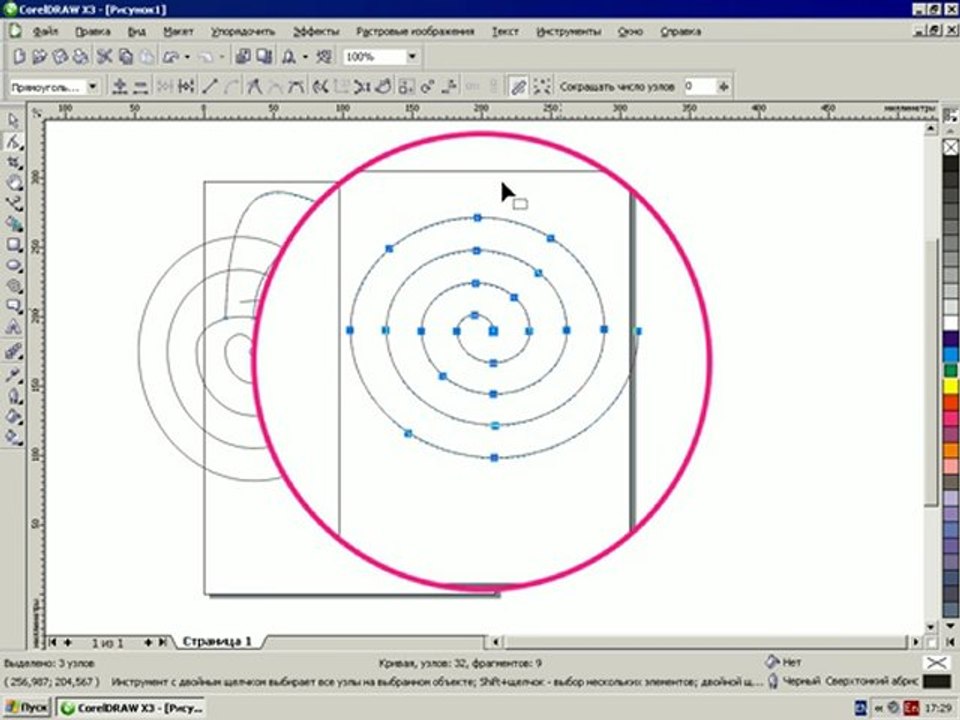Select the Rectangle tool in toolbox

(x=13, y=245)
